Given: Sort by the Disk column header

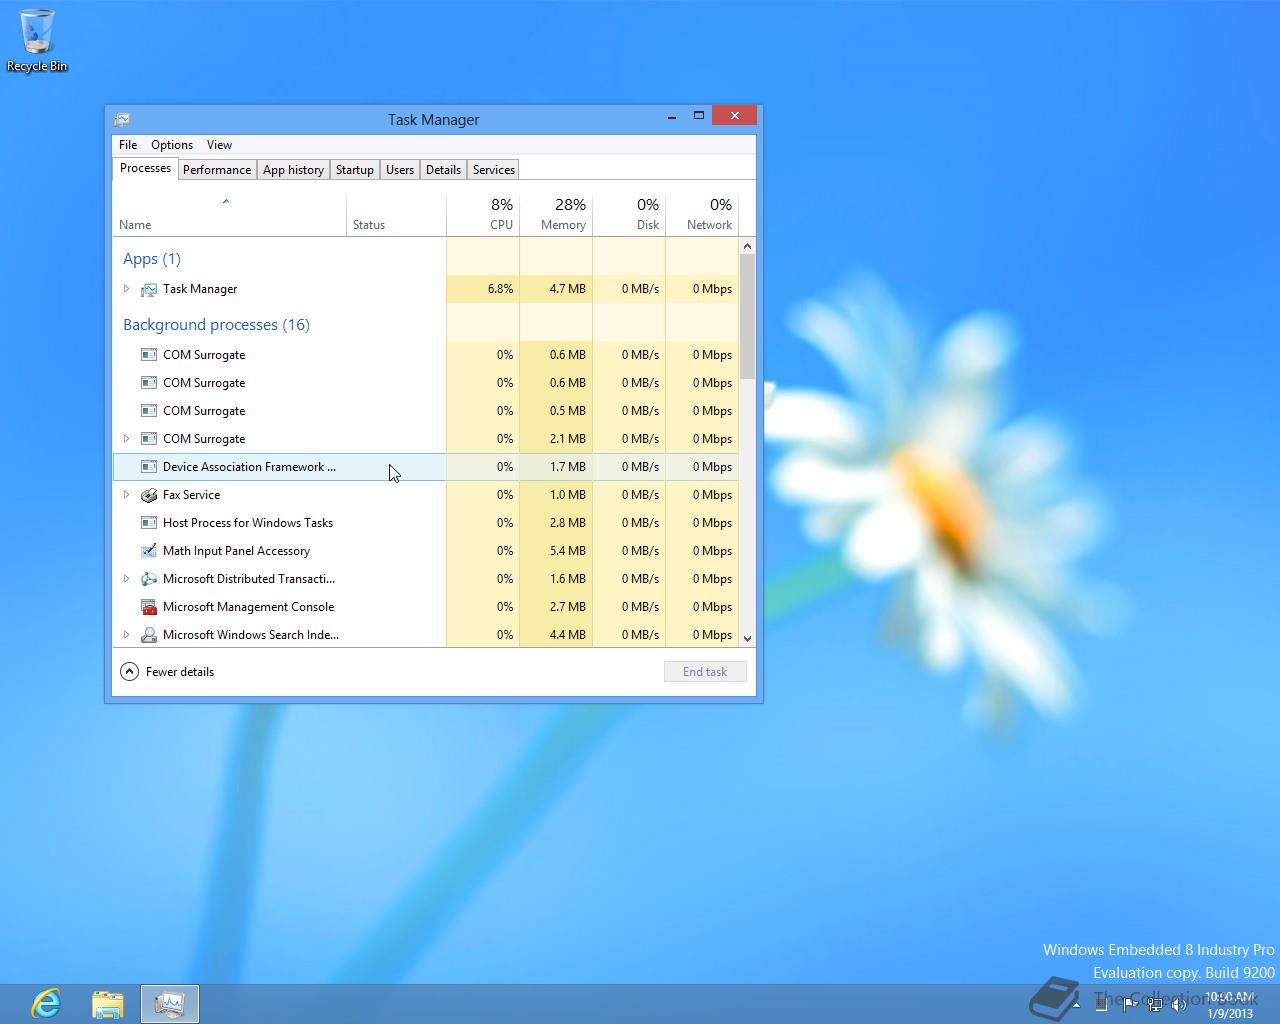Looking at the screenshot, I should [x=629, y=215].
